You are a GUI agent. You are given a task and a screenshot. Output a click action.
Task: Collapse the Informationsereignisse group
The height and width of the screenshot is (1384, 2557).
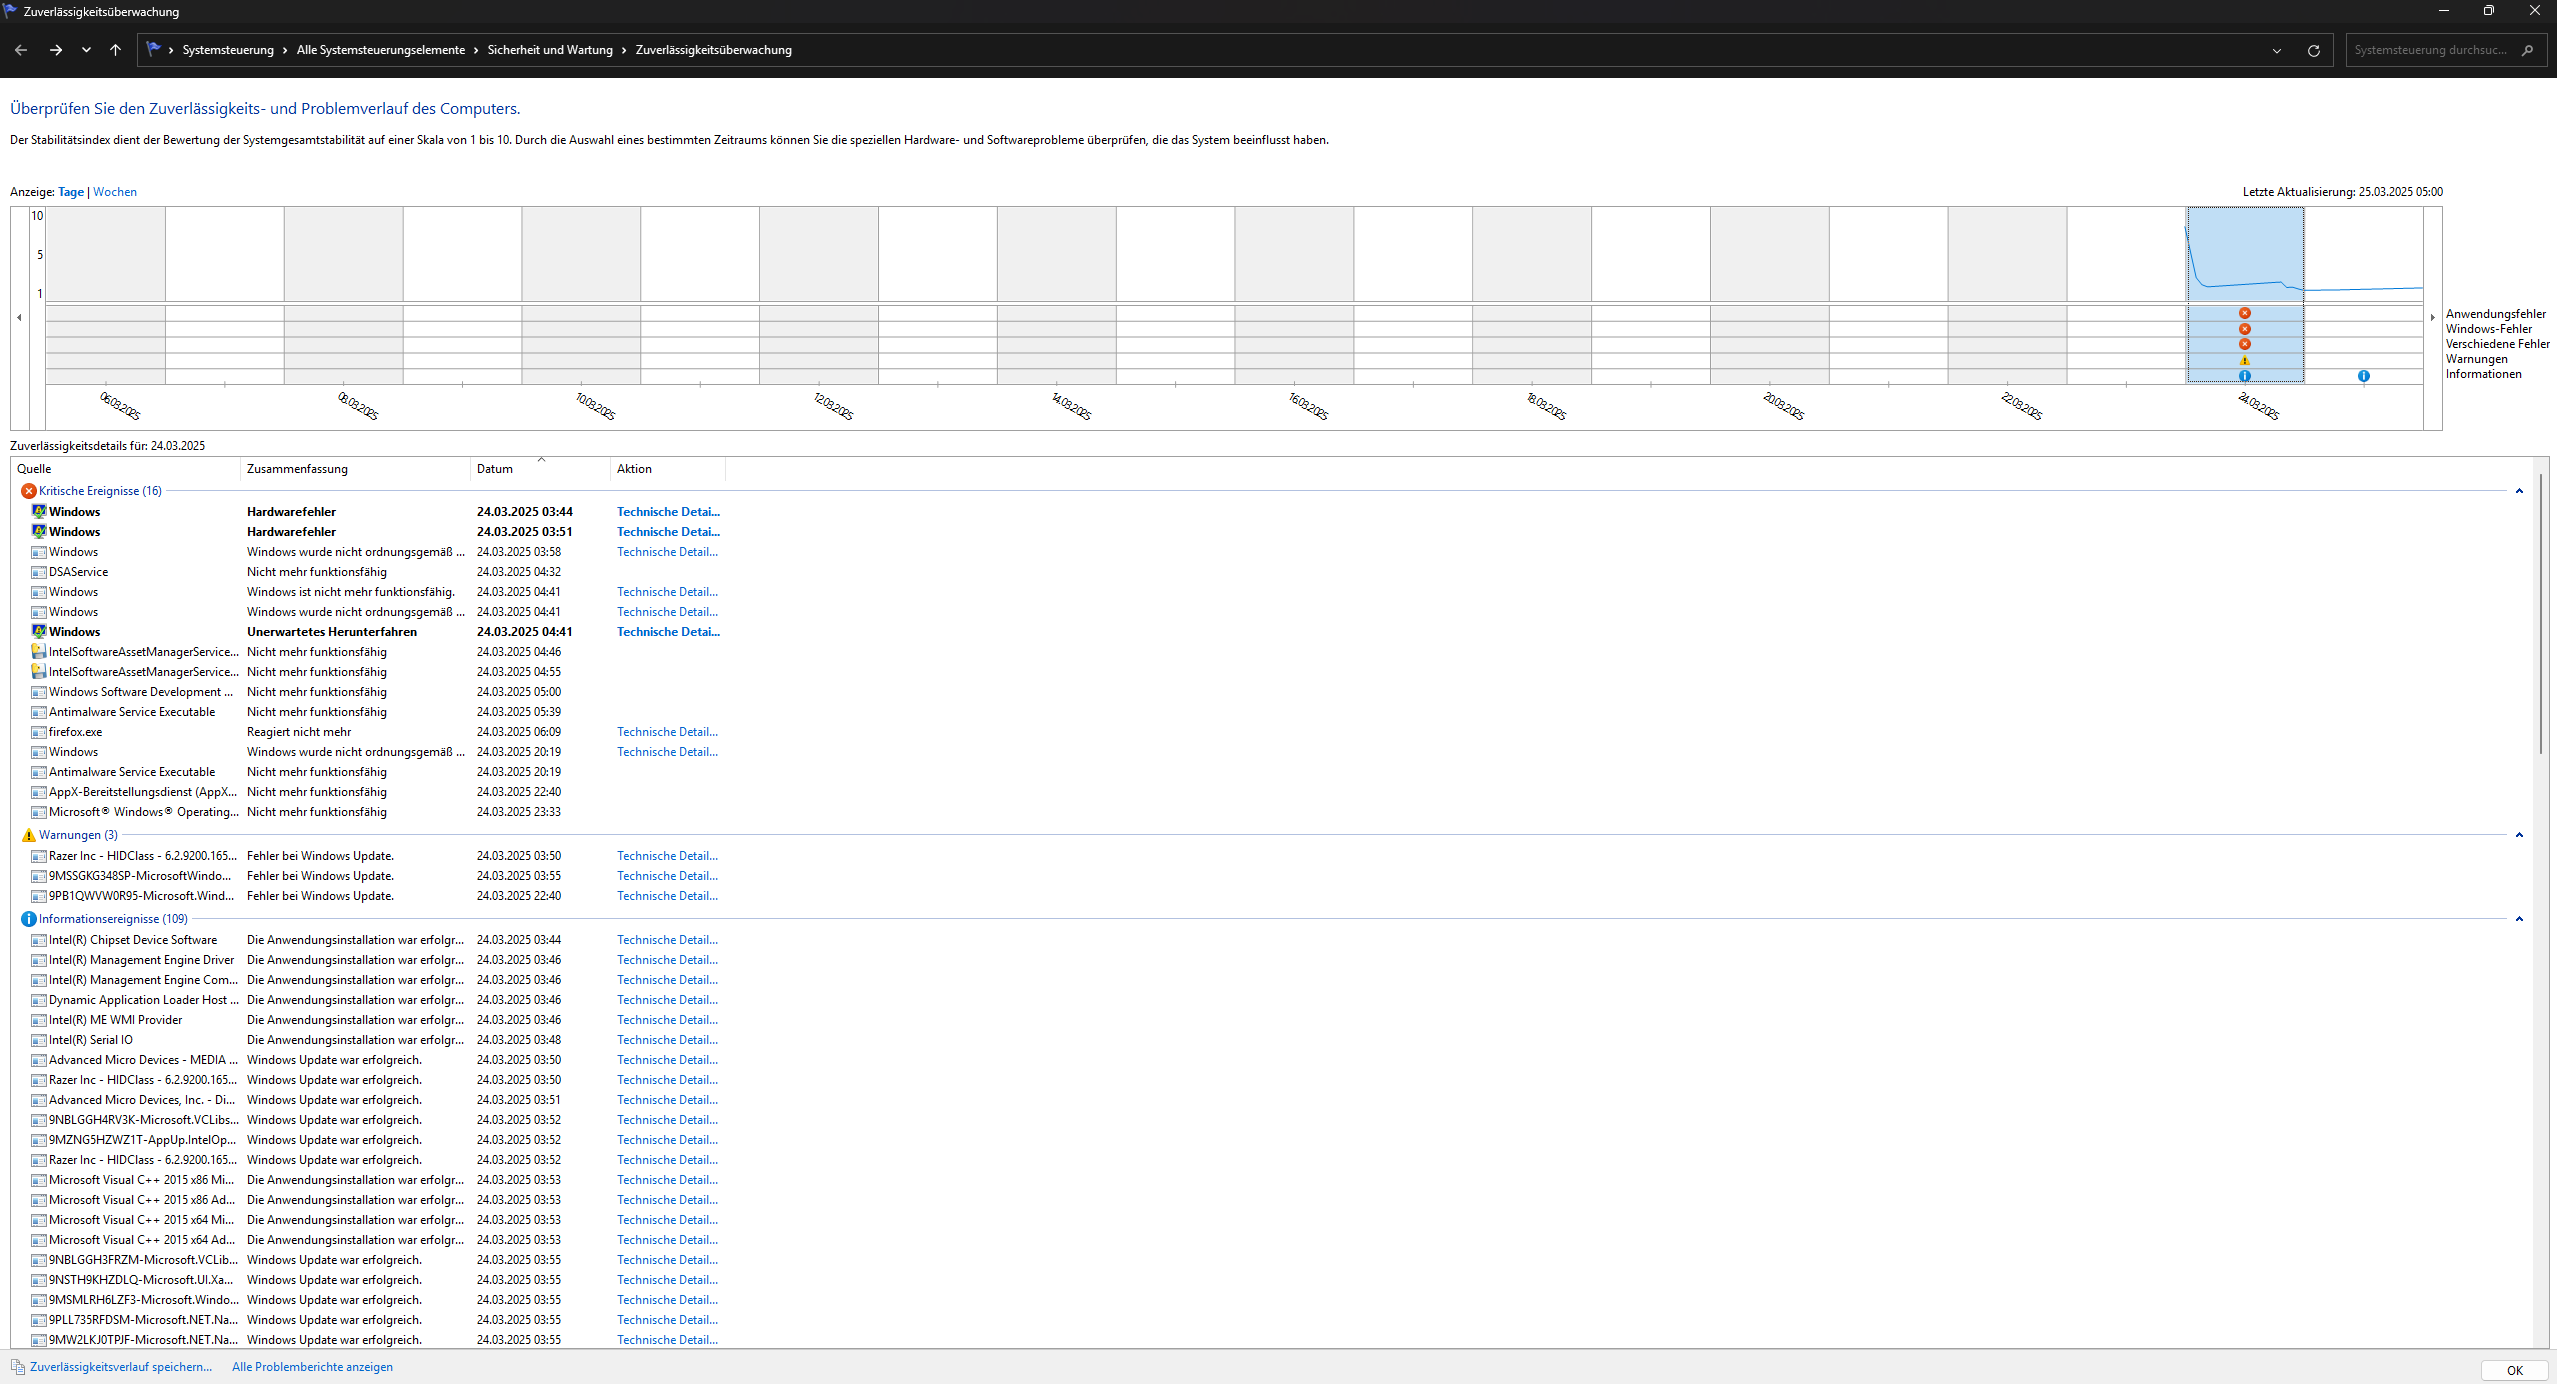2519,919
